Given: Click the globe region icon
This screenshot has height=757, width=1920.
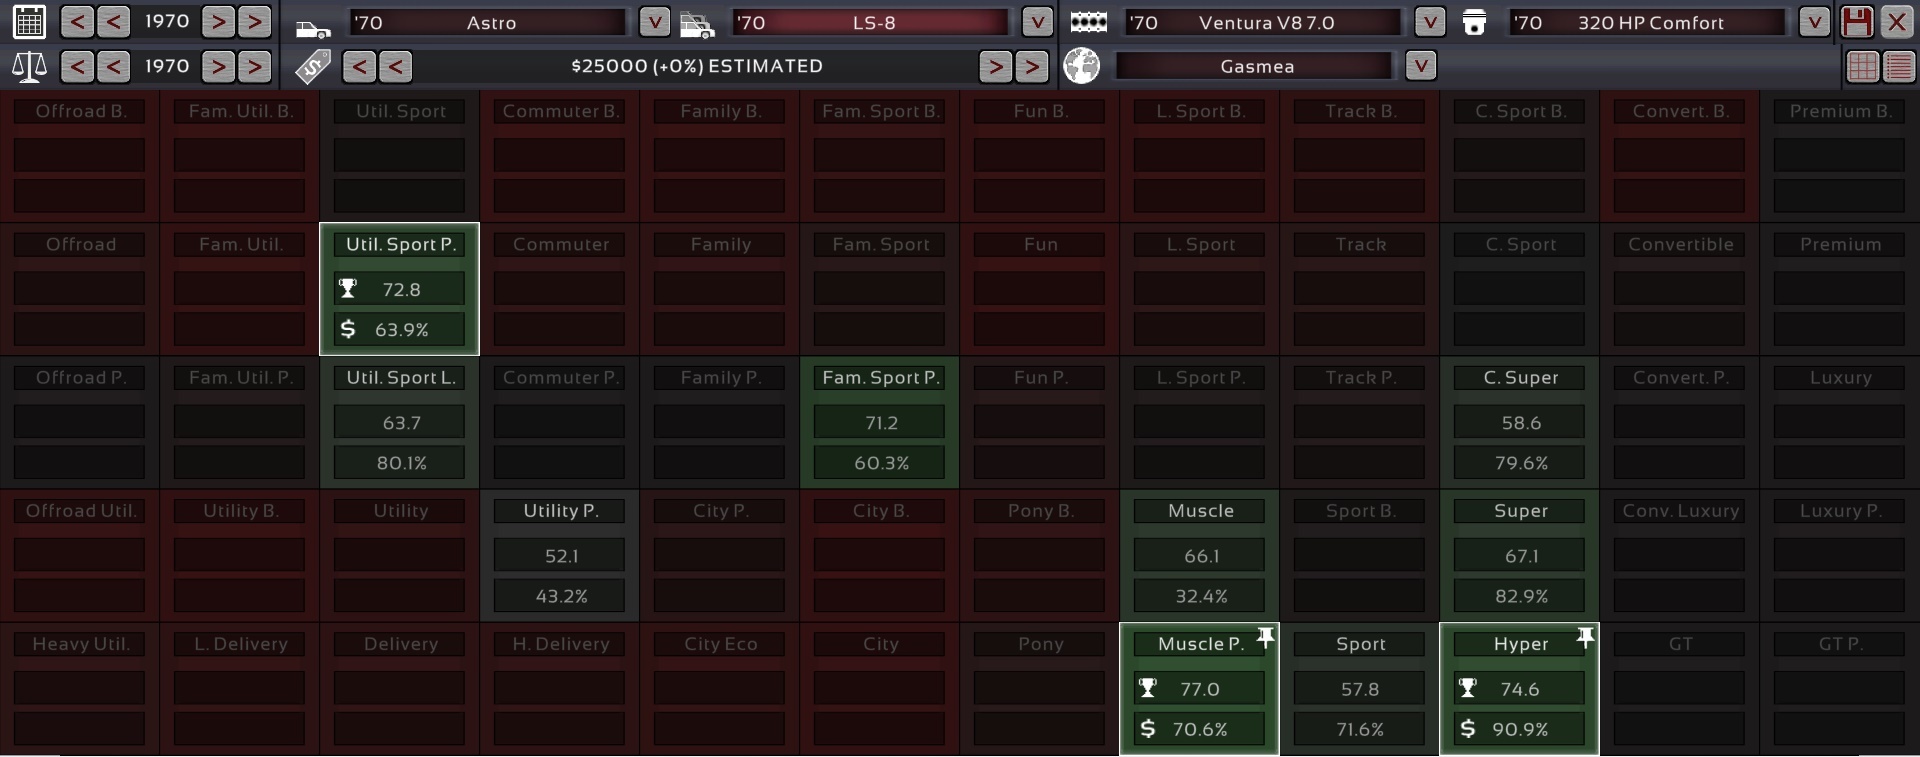Looking at the screenshot, I should point(1081,67).
